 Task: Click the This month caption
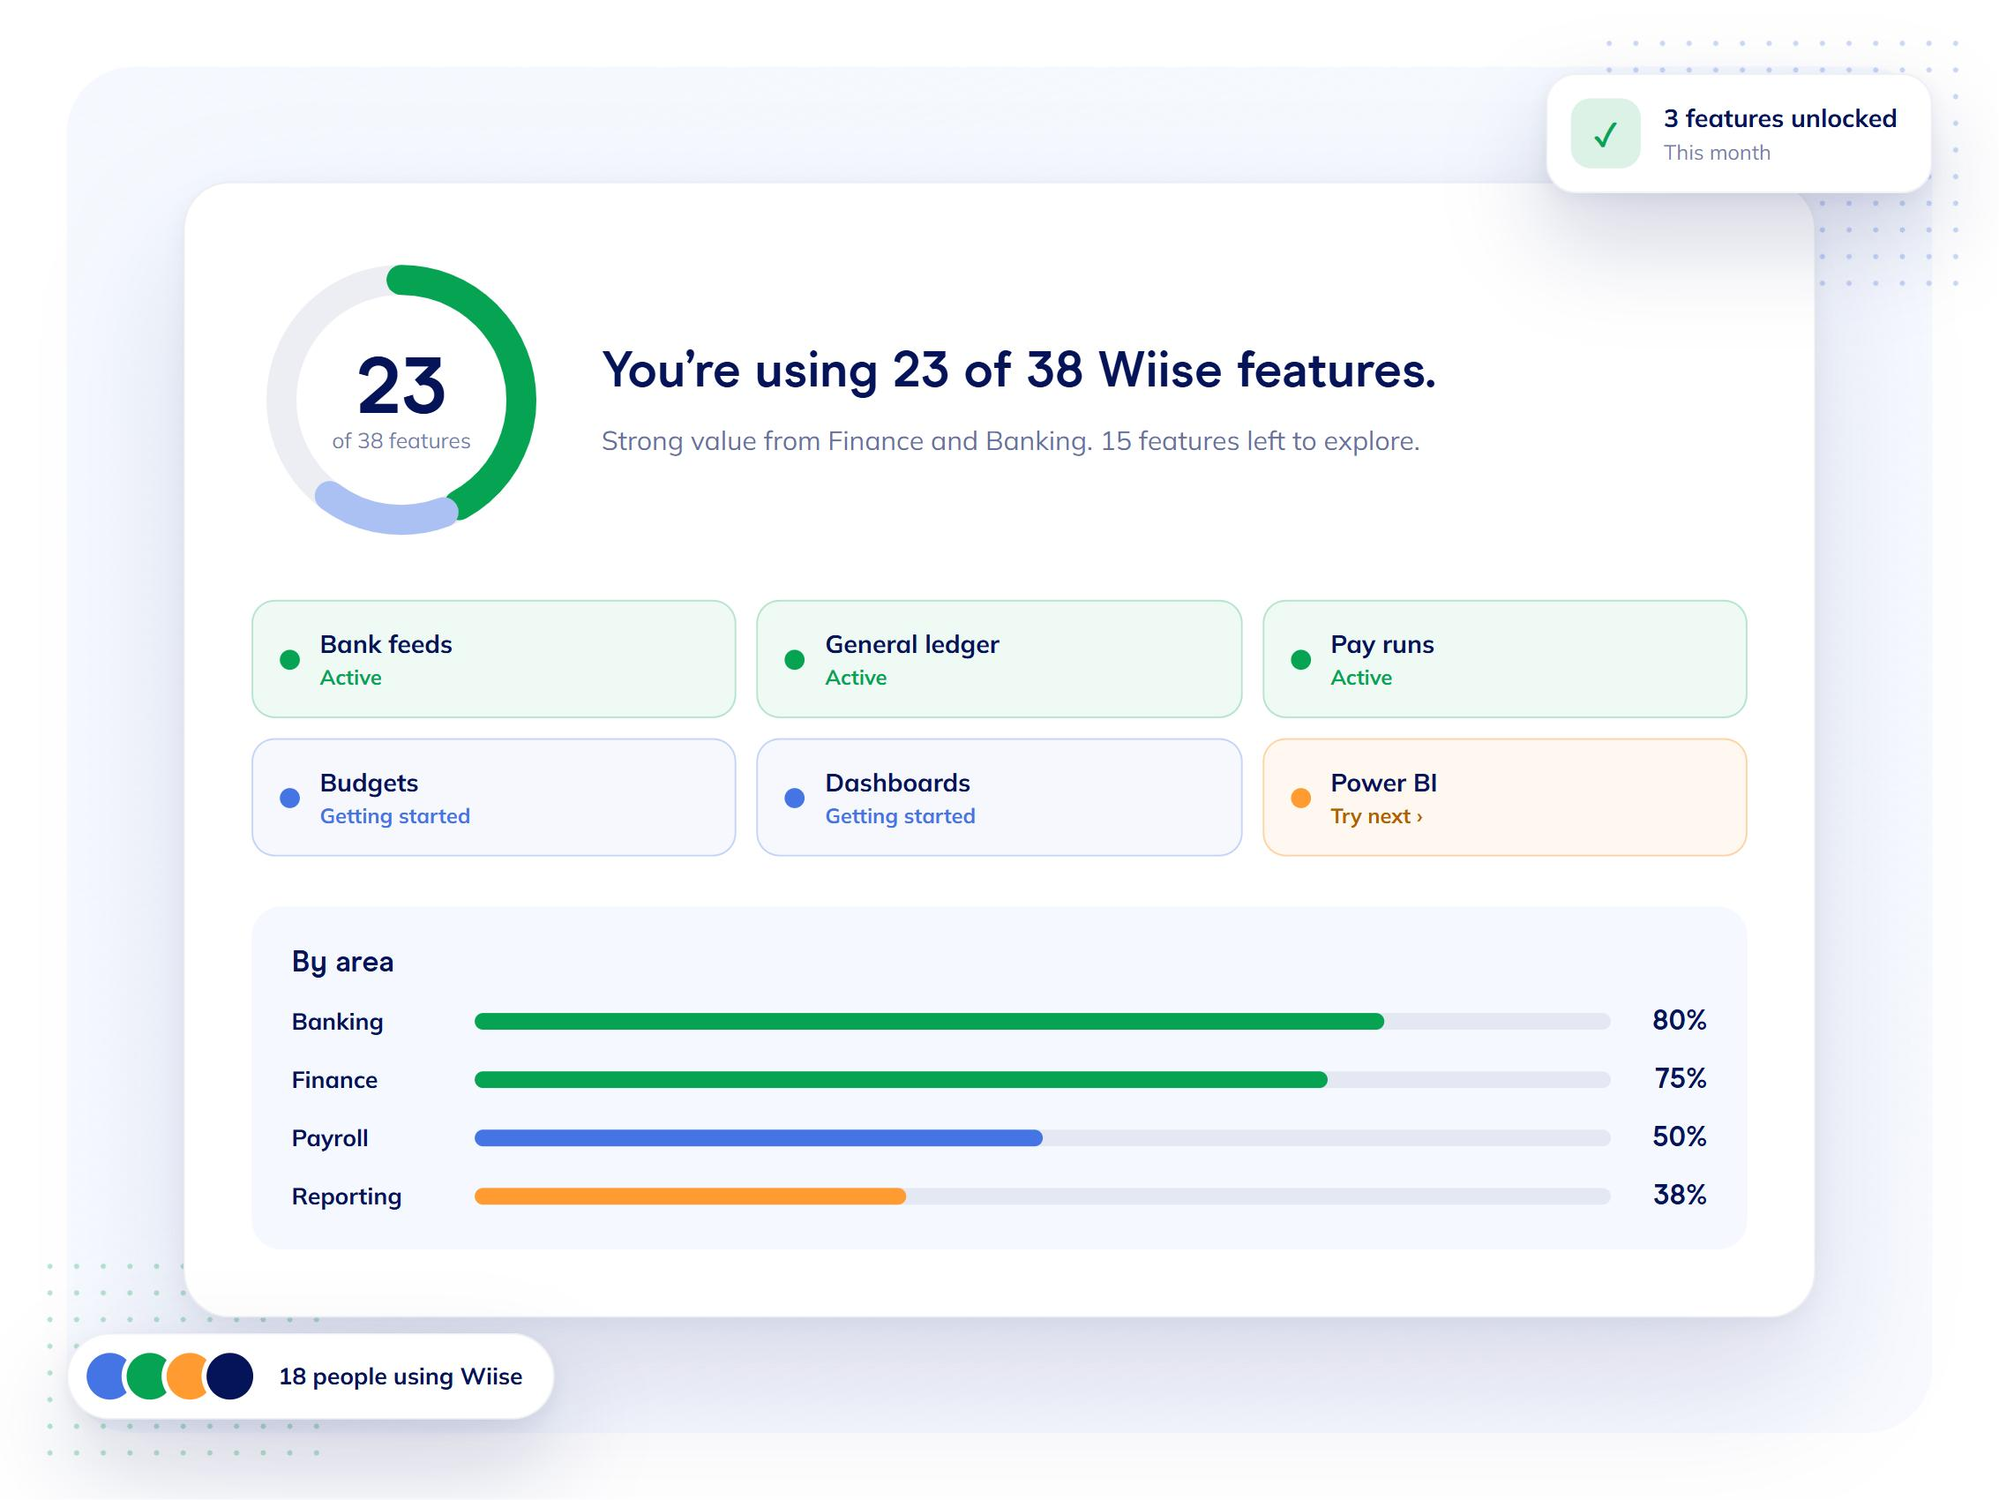click(x=1716, y=153)
